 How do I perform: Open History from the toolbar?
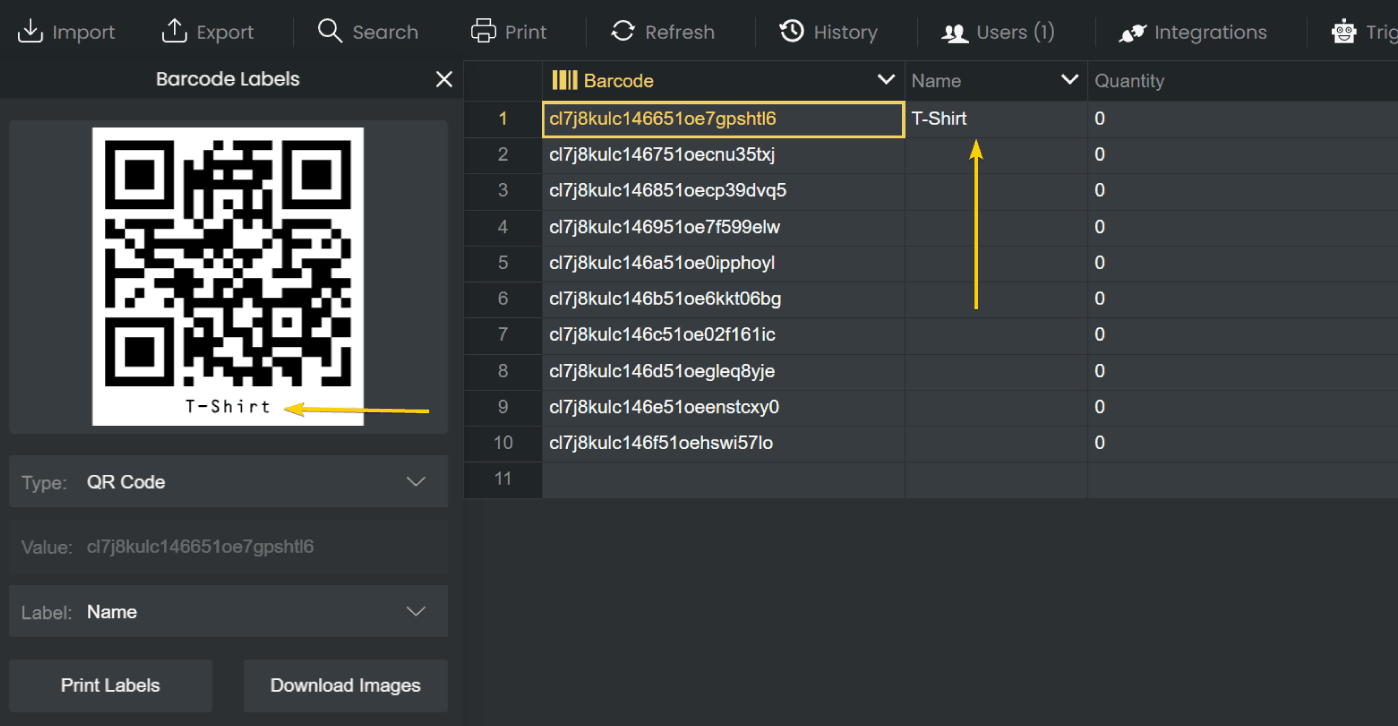829,32
